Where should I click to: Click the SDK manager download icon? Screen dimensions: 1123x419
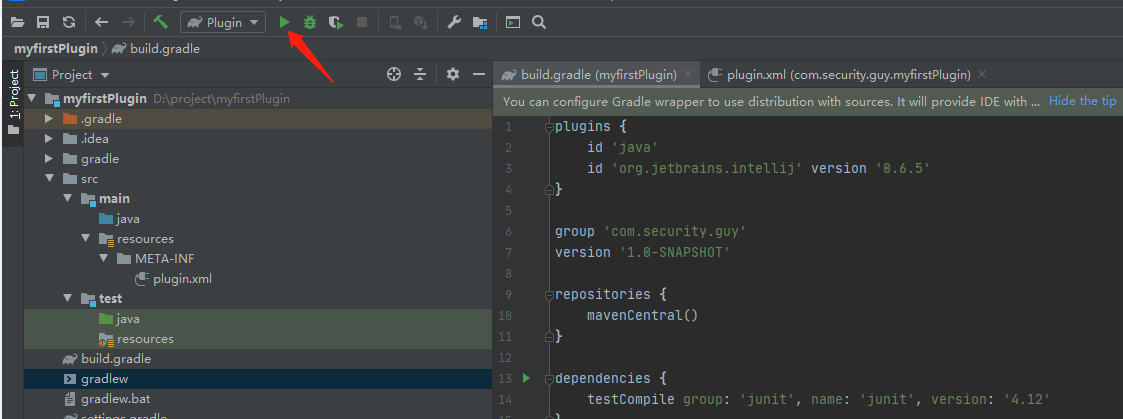[x=420, y=23]
